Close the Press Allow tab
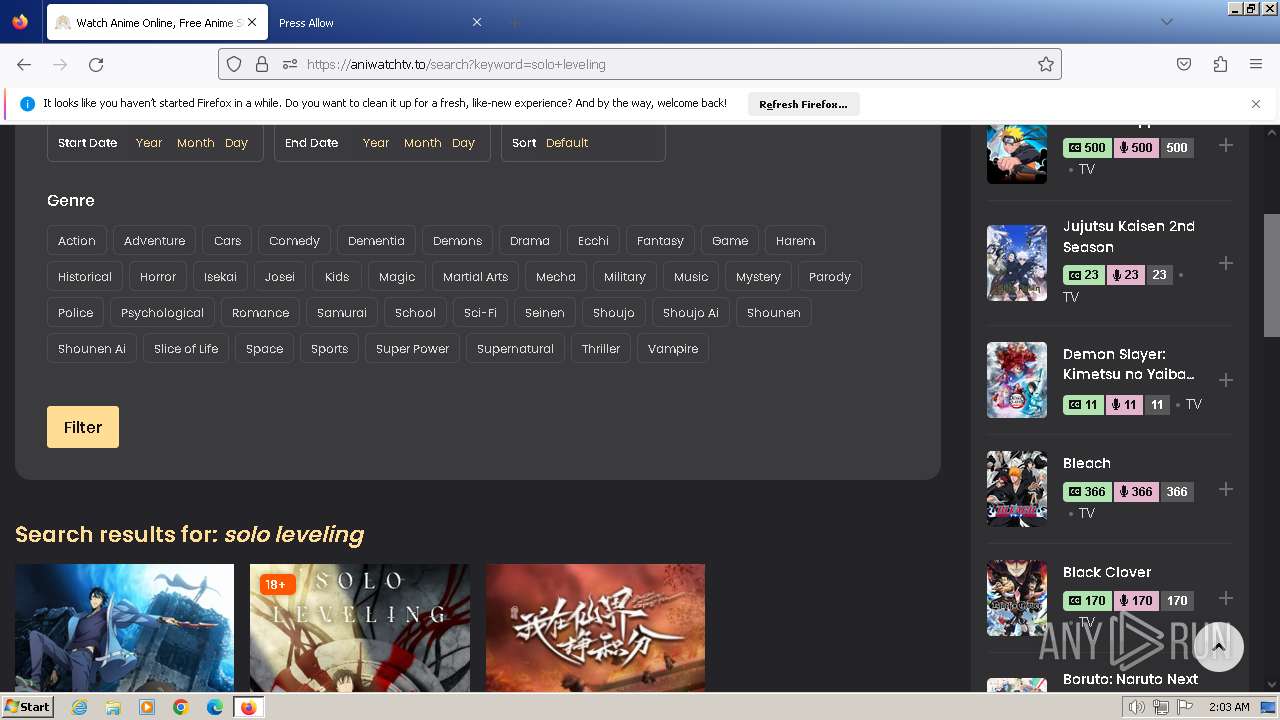Screen dimensions: 1280x720 click(x=477, y=22)
